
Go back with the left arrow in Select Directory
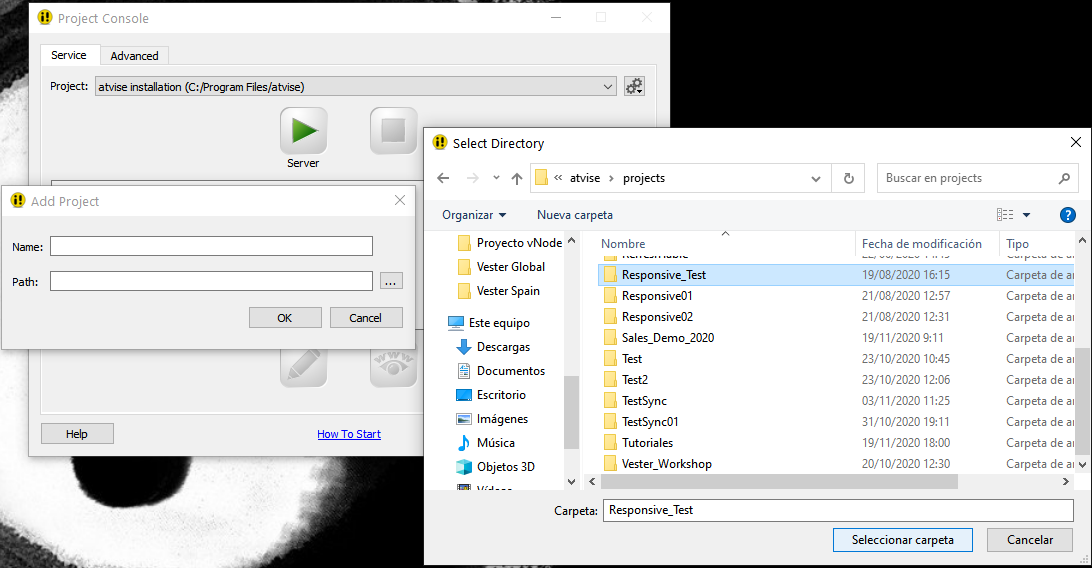pyautogui.click(x=443, y=178)
